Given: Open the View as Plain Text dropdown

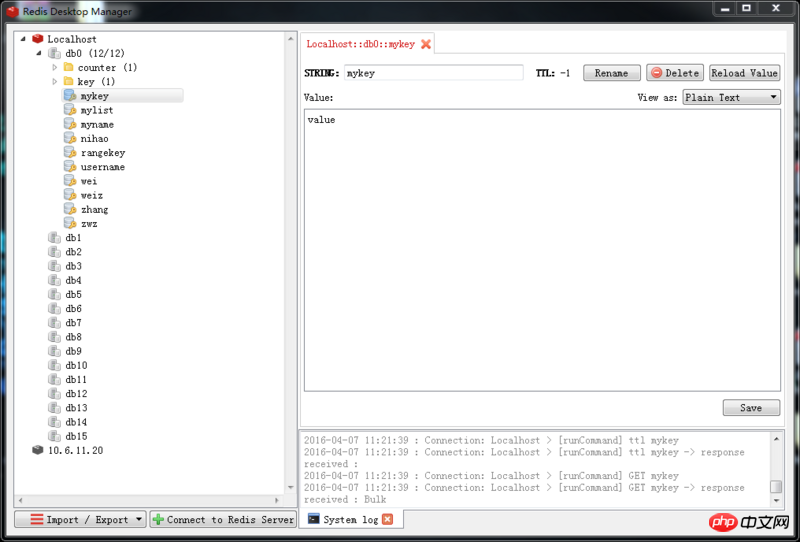Looking at the screenshot, I should point(732,97).
